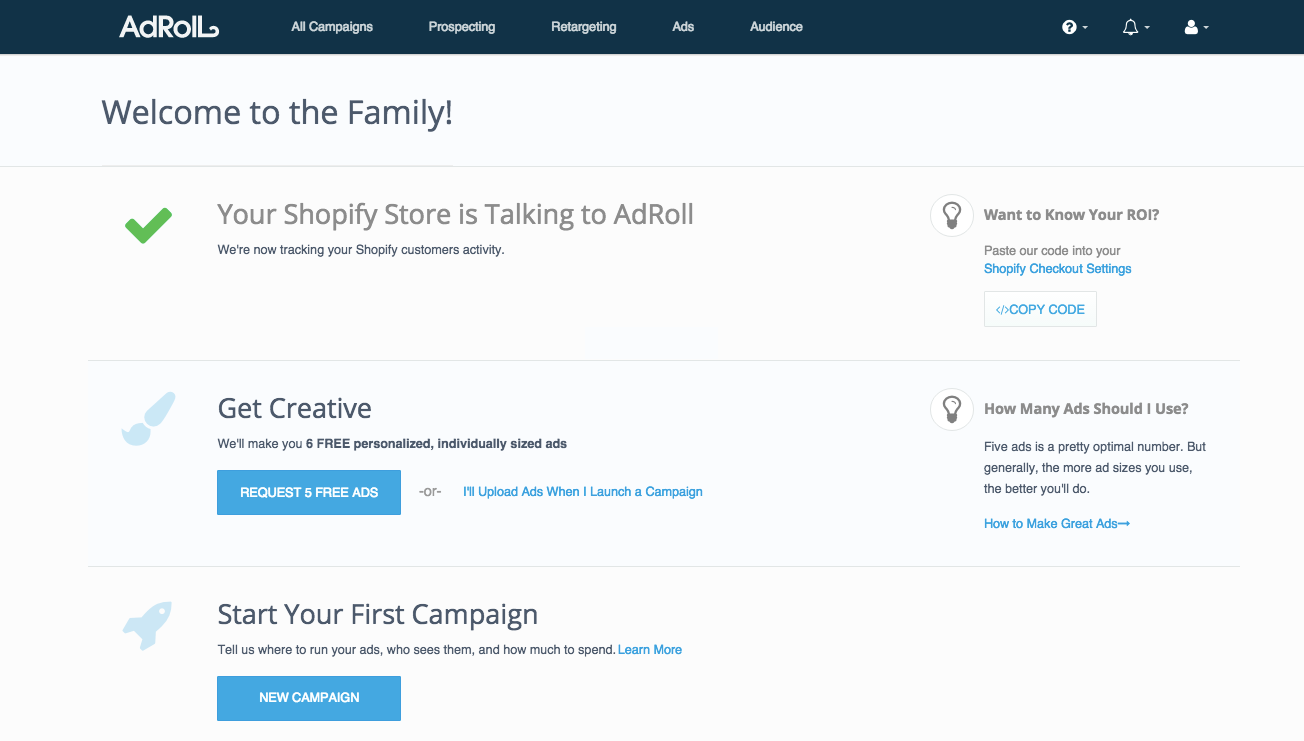Viewport: 1304px width, 741px height.
Task: Follow the How to Make Great Ads link
Action: coord(1057,524)
